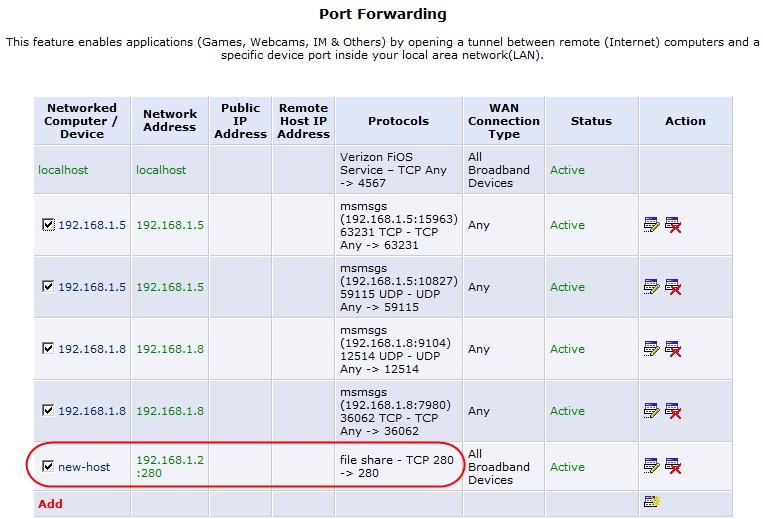Edit the msmsgs 36062 TCP forwarding rule
This screenshot has width=763, height=519.
[x=652, y=411]
